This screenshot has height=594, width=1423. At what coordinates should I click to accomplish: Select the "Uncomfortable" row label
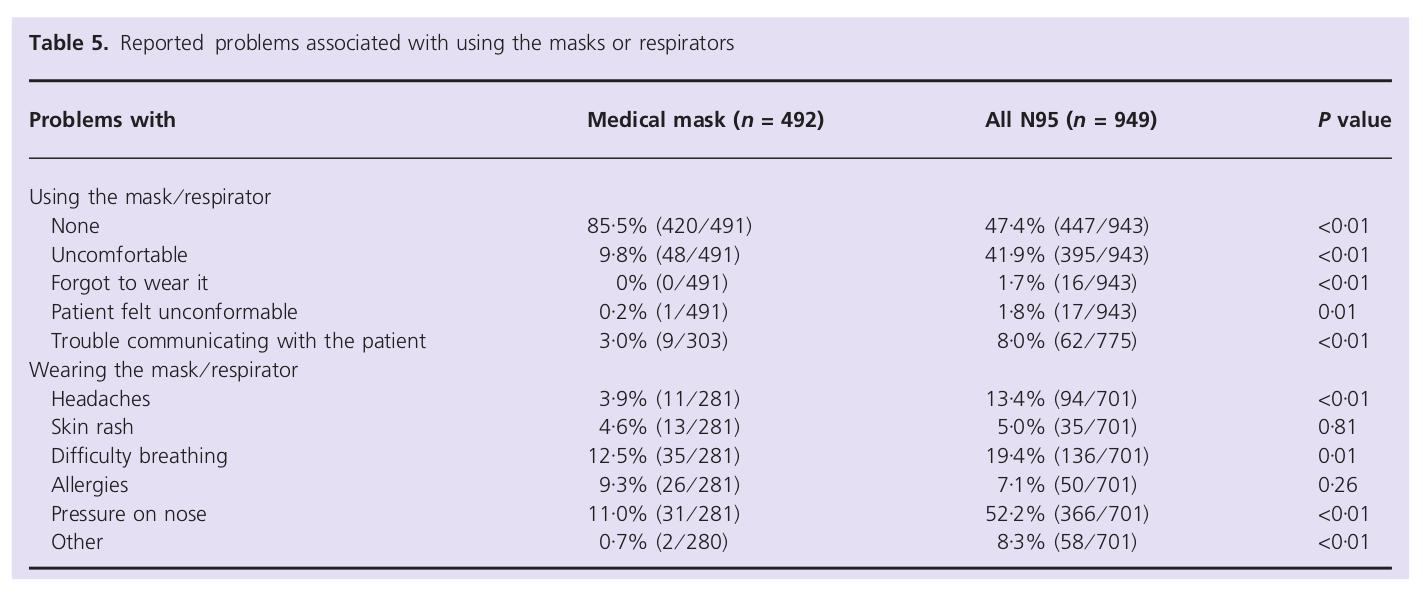point(119,255)
